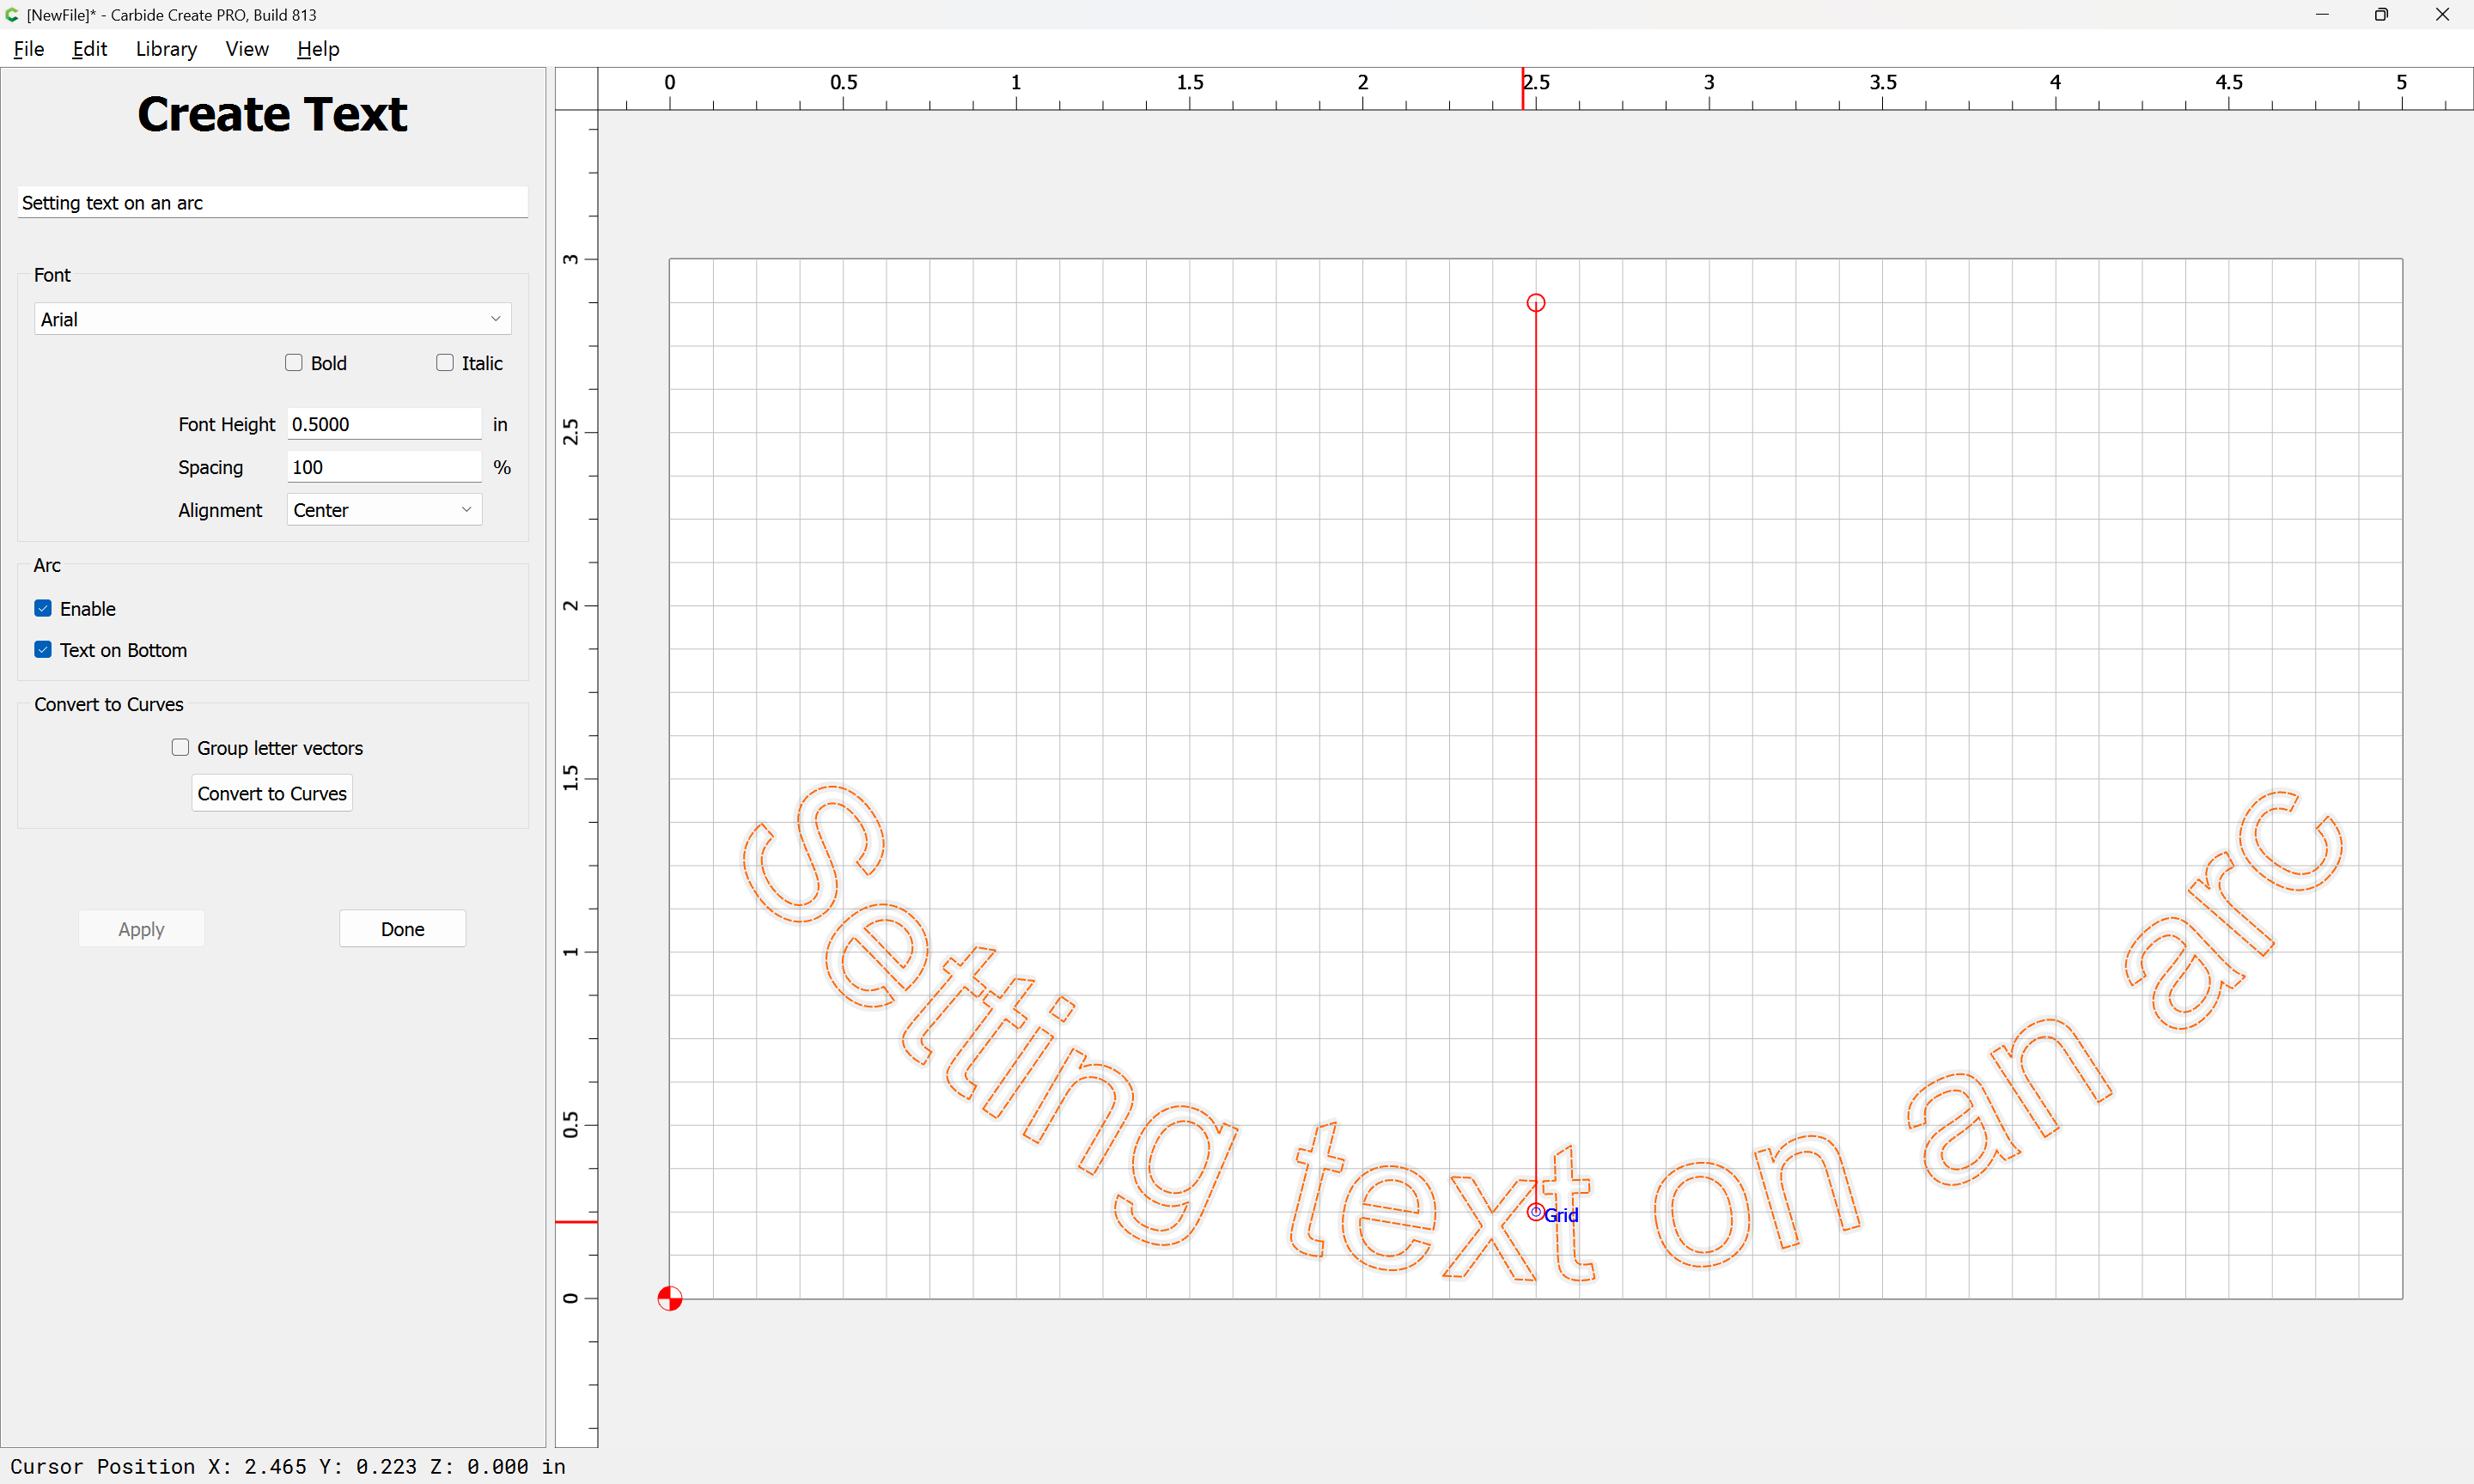
Task: Open the Library menu
Action: 166,49
